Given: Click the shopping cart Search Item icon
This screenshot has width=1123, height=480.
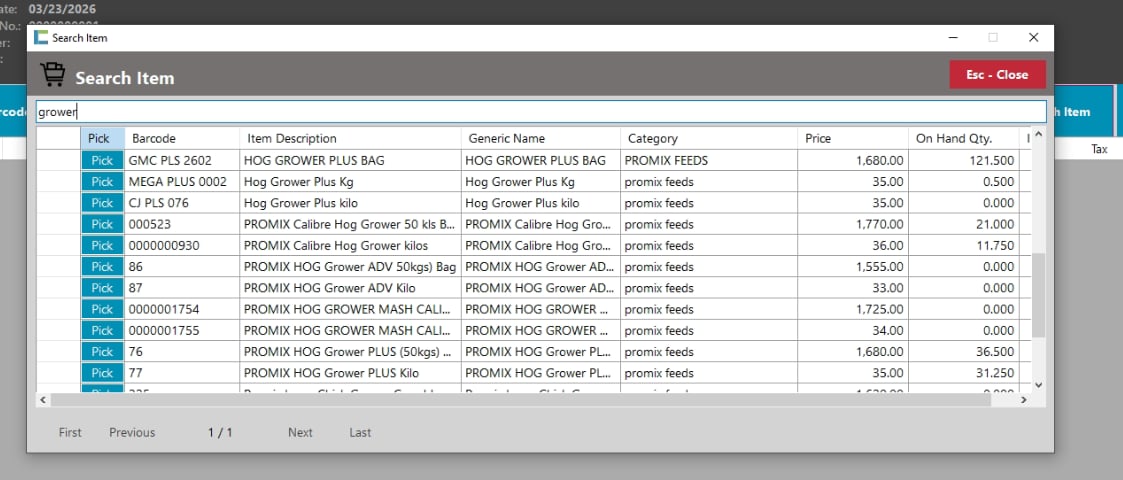Looking at the screenshot, I should point(51,76).
